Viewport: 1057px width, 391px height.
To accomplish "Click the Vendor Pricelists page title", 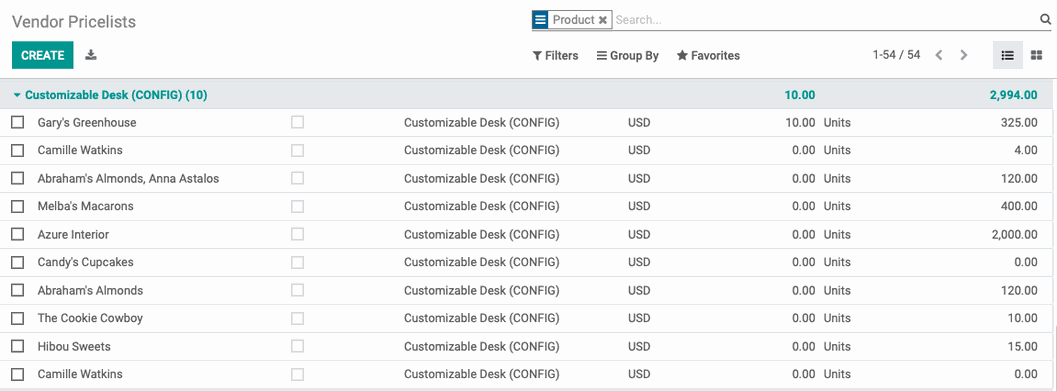I will (74, 22).
